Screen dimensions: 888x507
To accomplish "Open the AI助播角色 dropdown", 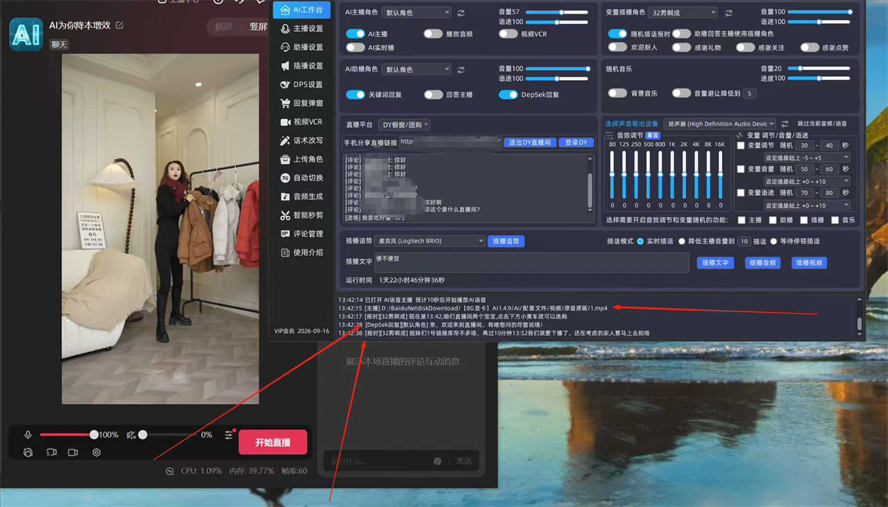I will (416, 70).
